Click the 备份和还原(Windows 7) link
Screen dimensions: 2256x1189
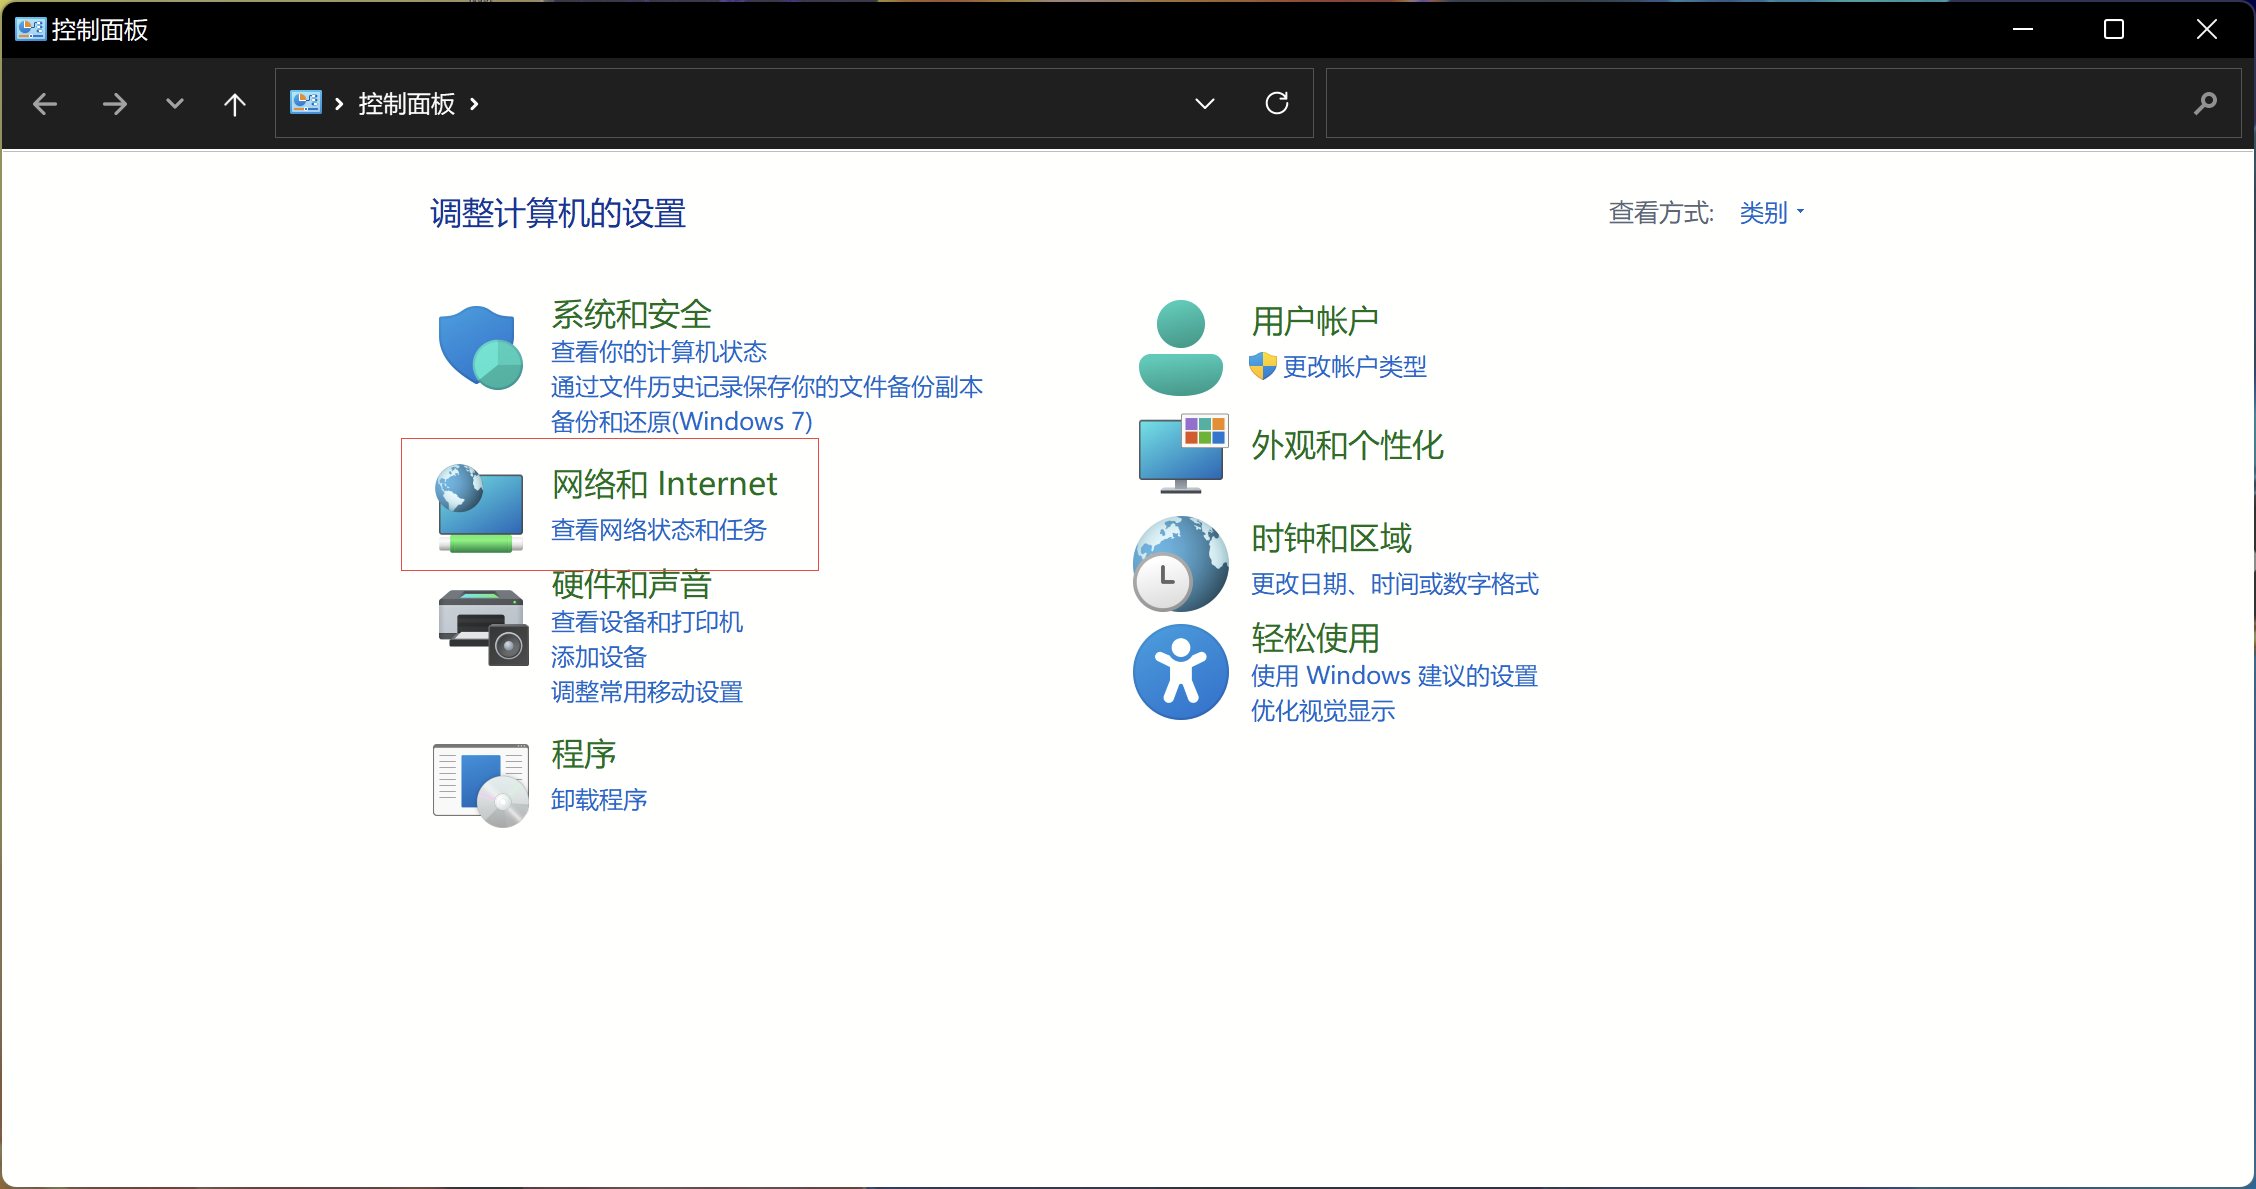pos(681,422)
